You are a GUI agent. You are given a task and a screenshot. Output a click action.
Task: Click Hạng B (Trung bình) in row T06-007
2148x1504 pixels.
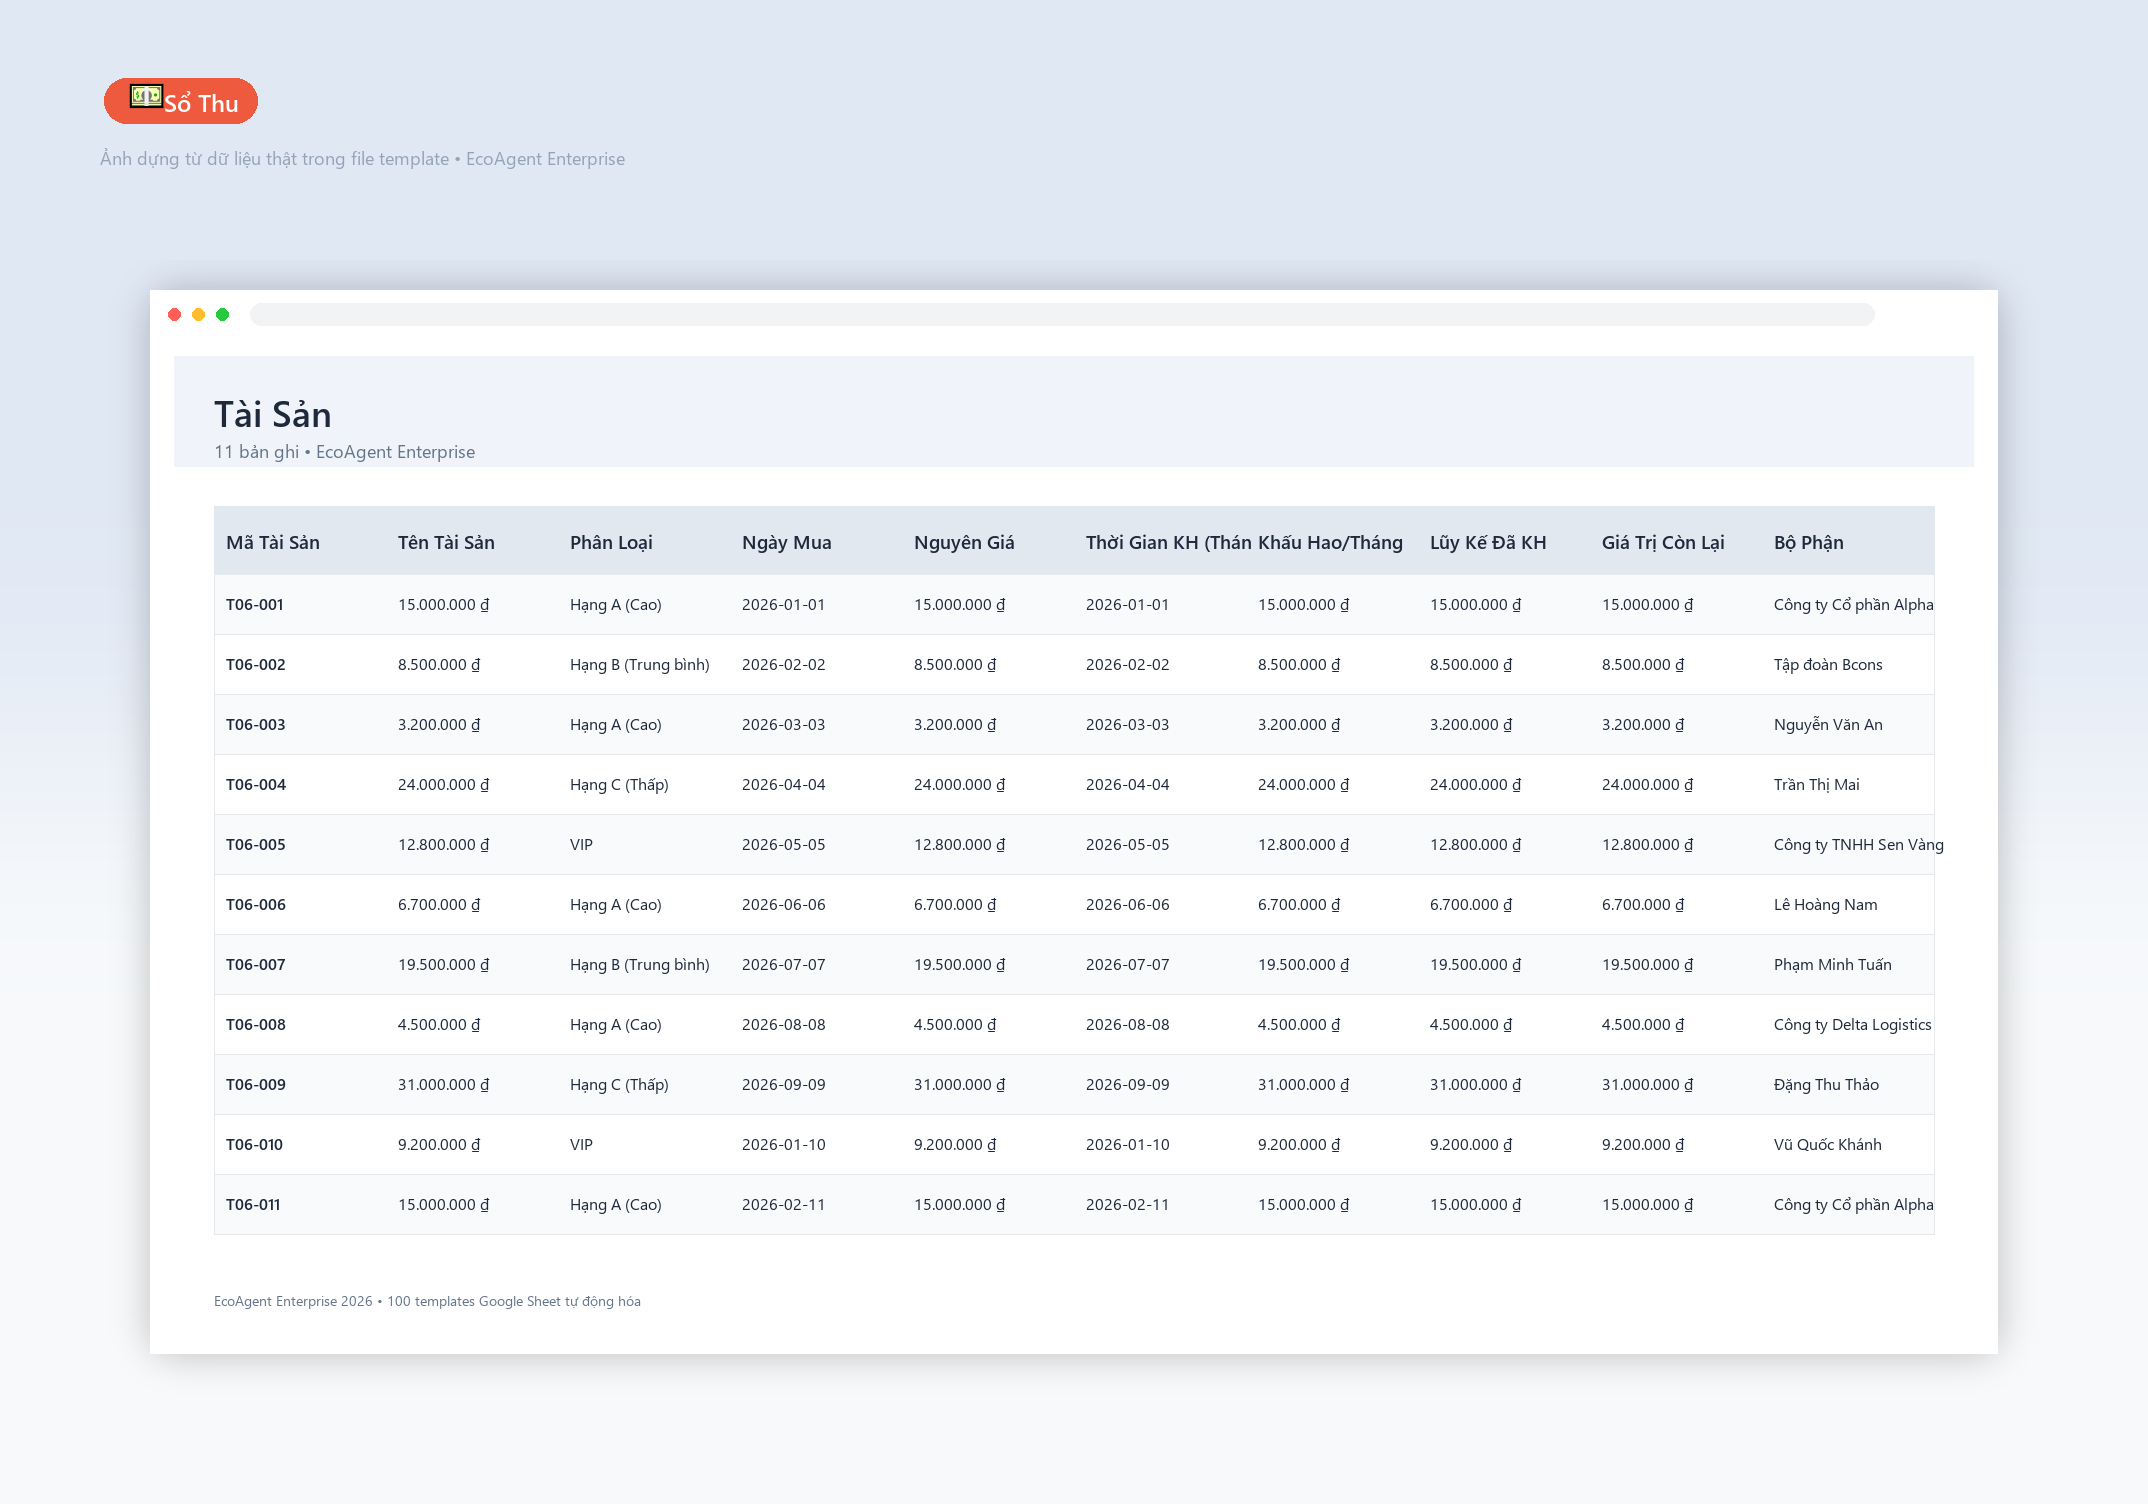640,965
